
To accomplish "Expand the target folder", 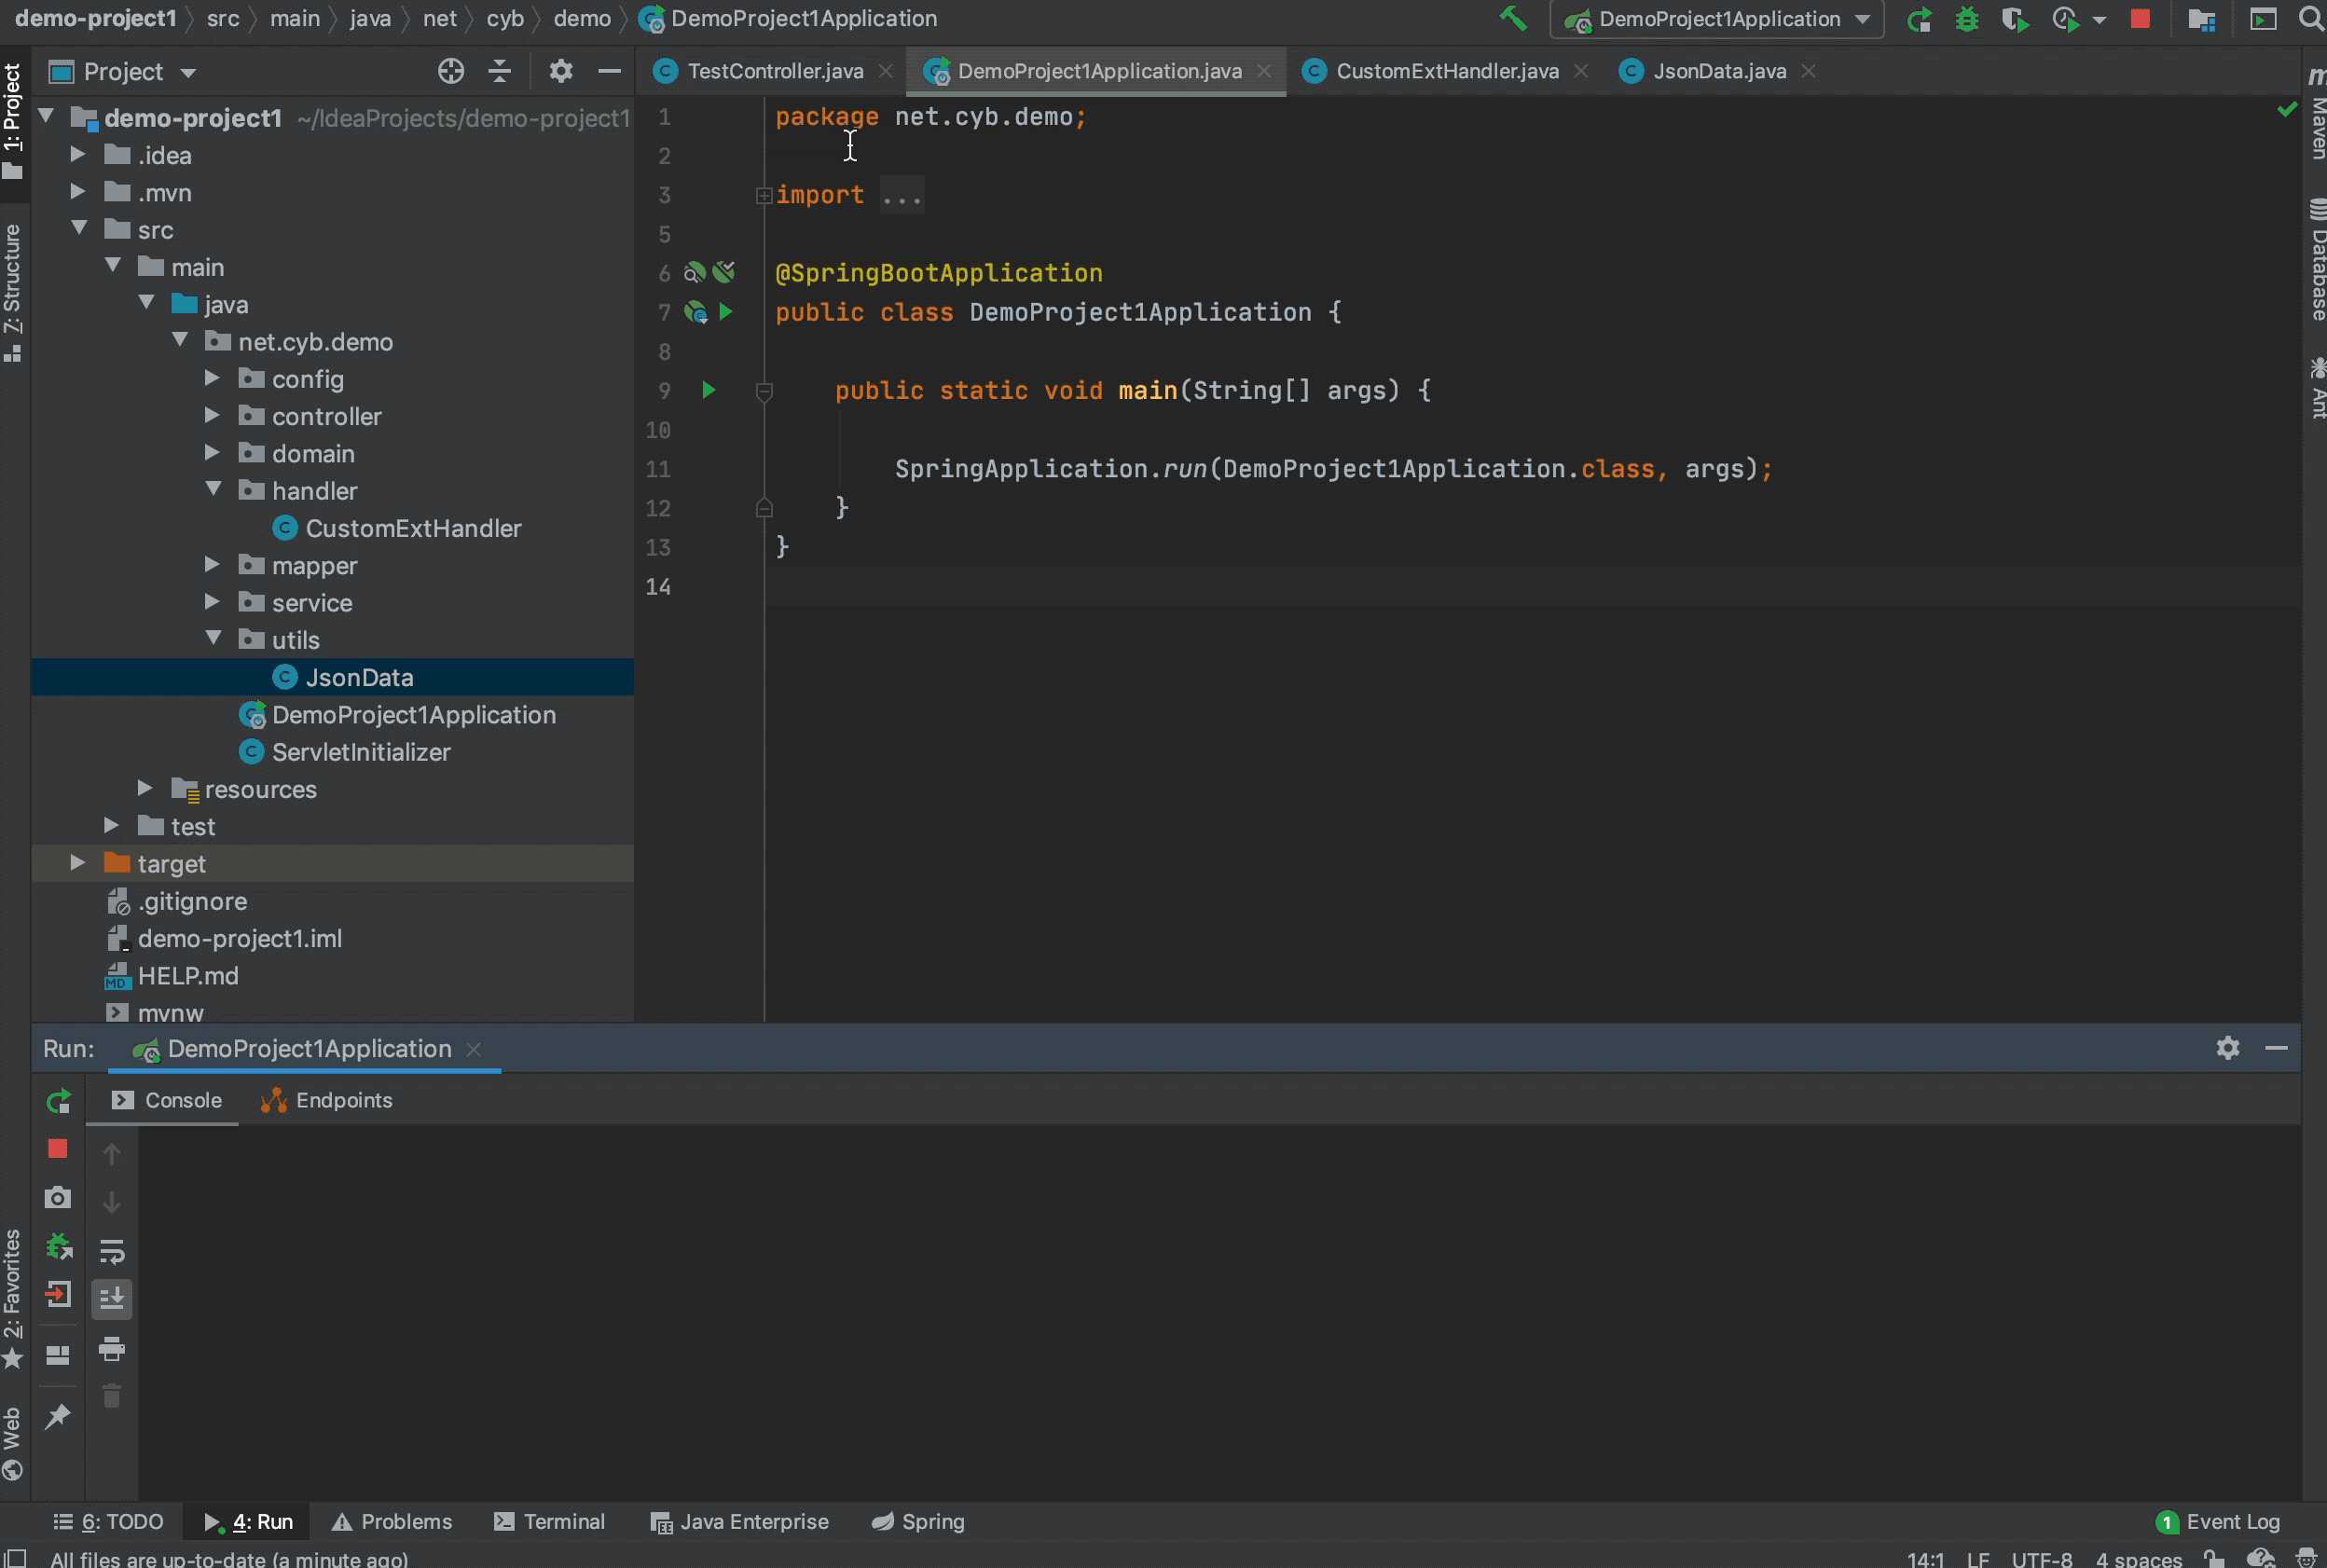I will coord(77,862).
